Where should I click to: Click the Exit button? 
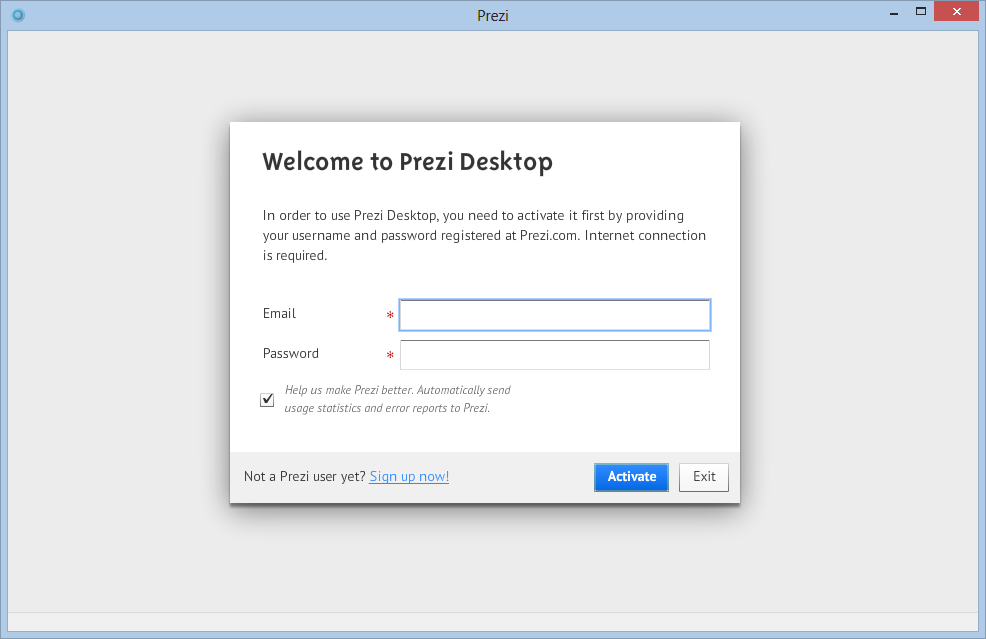click(x=704, y=477)
